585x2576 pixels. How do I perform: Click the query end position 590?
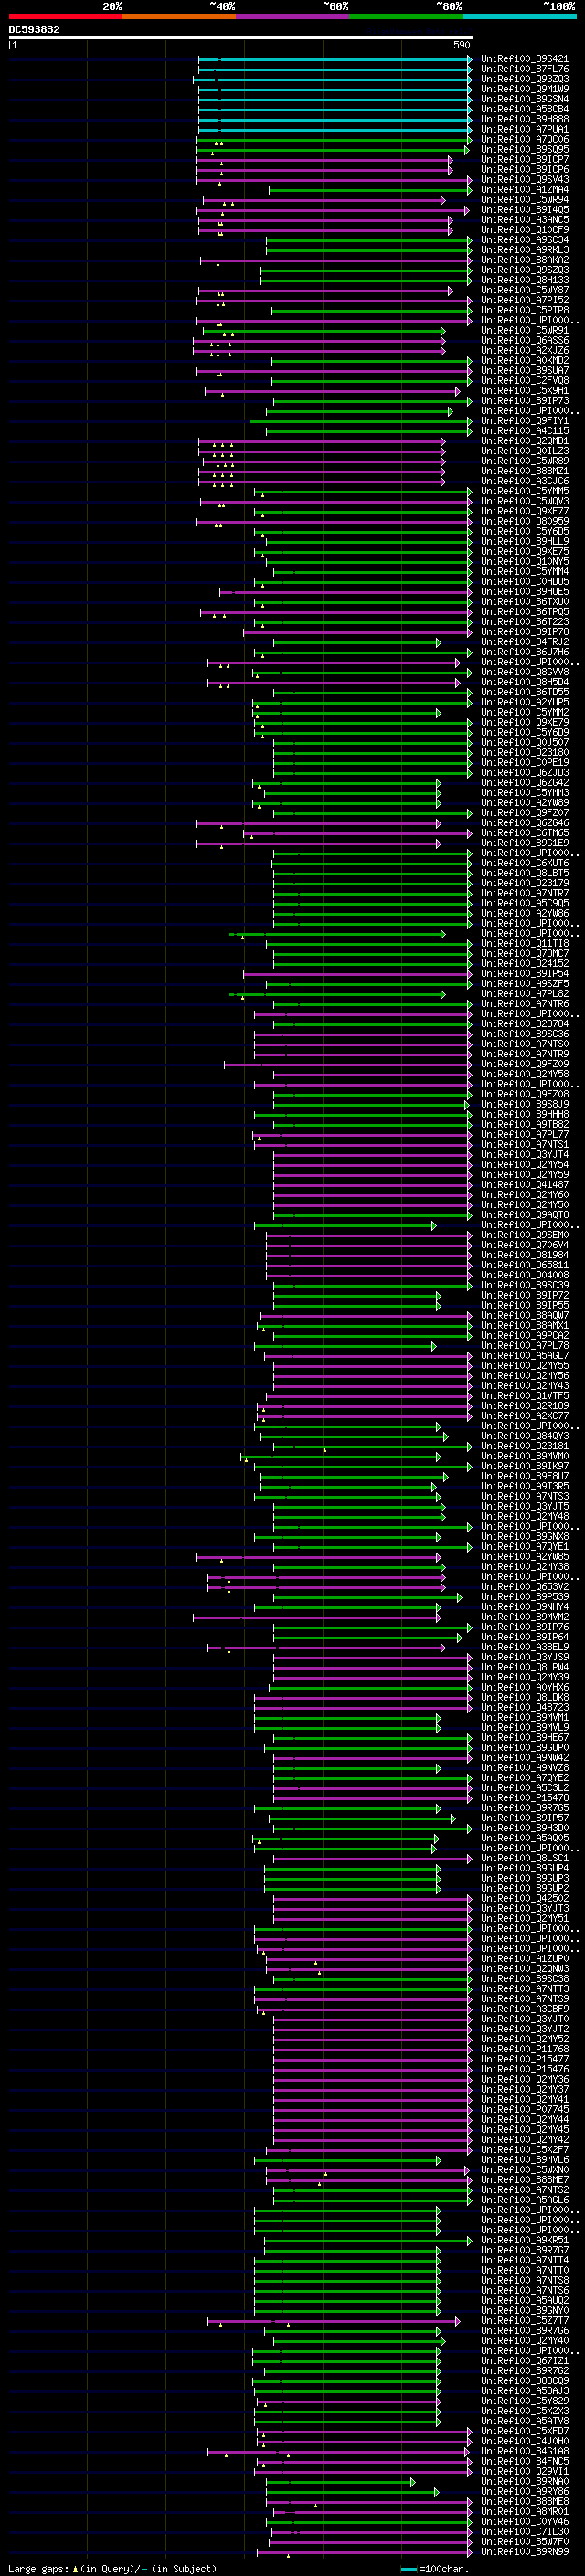(x=462, y=45)
